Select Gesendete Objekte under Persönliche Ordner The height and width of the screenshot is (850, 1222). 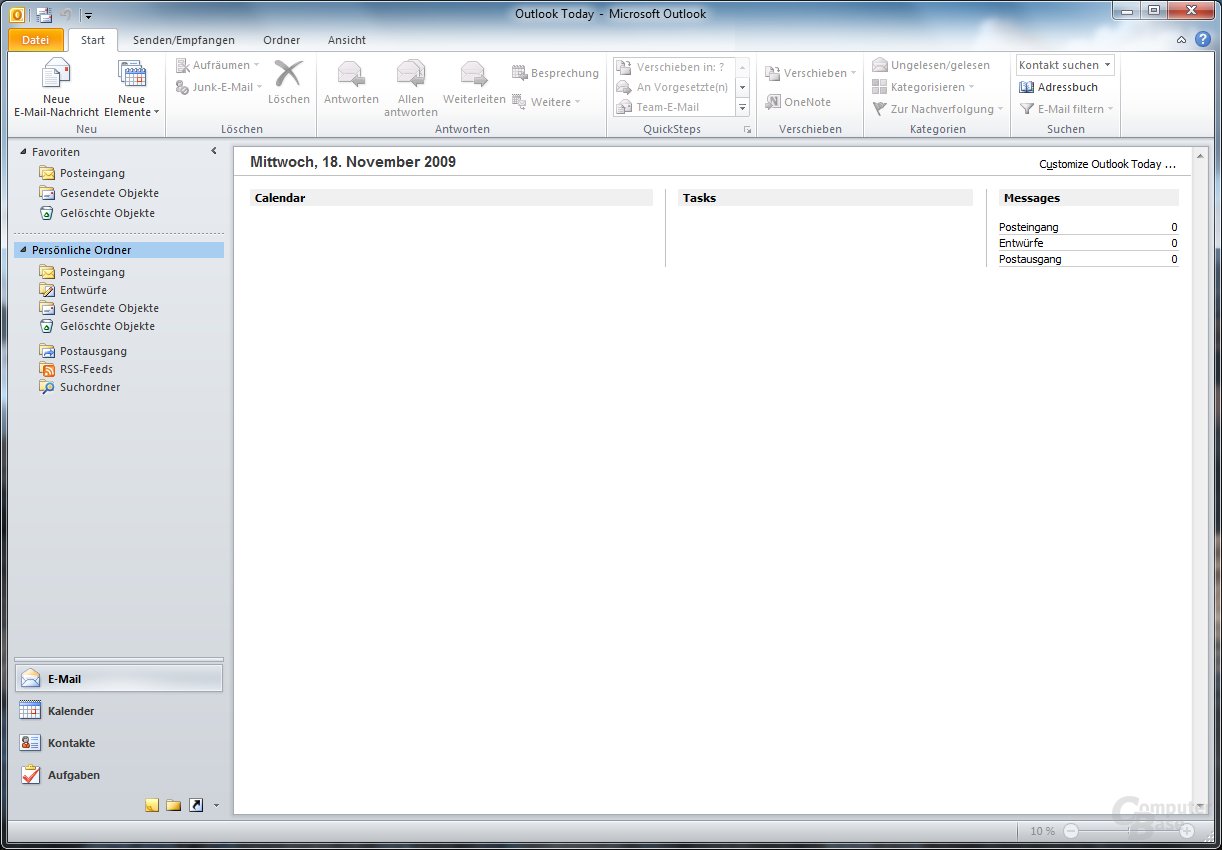coord(109,308)
